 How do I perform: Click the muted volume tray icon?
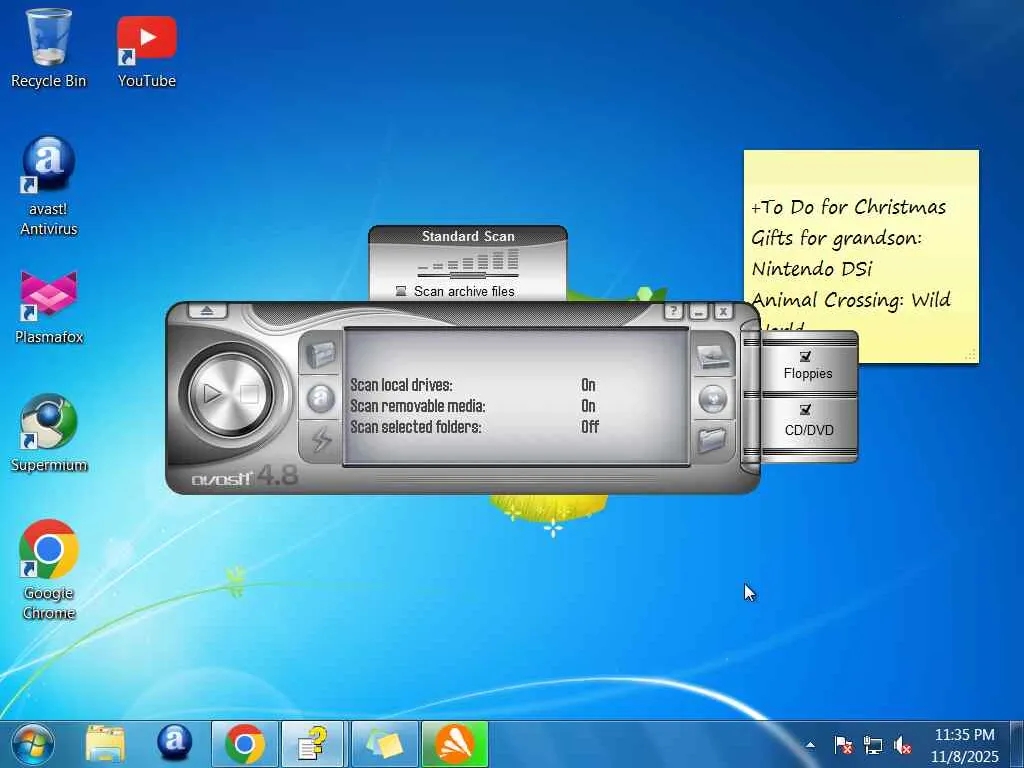(x=902, y=744)
